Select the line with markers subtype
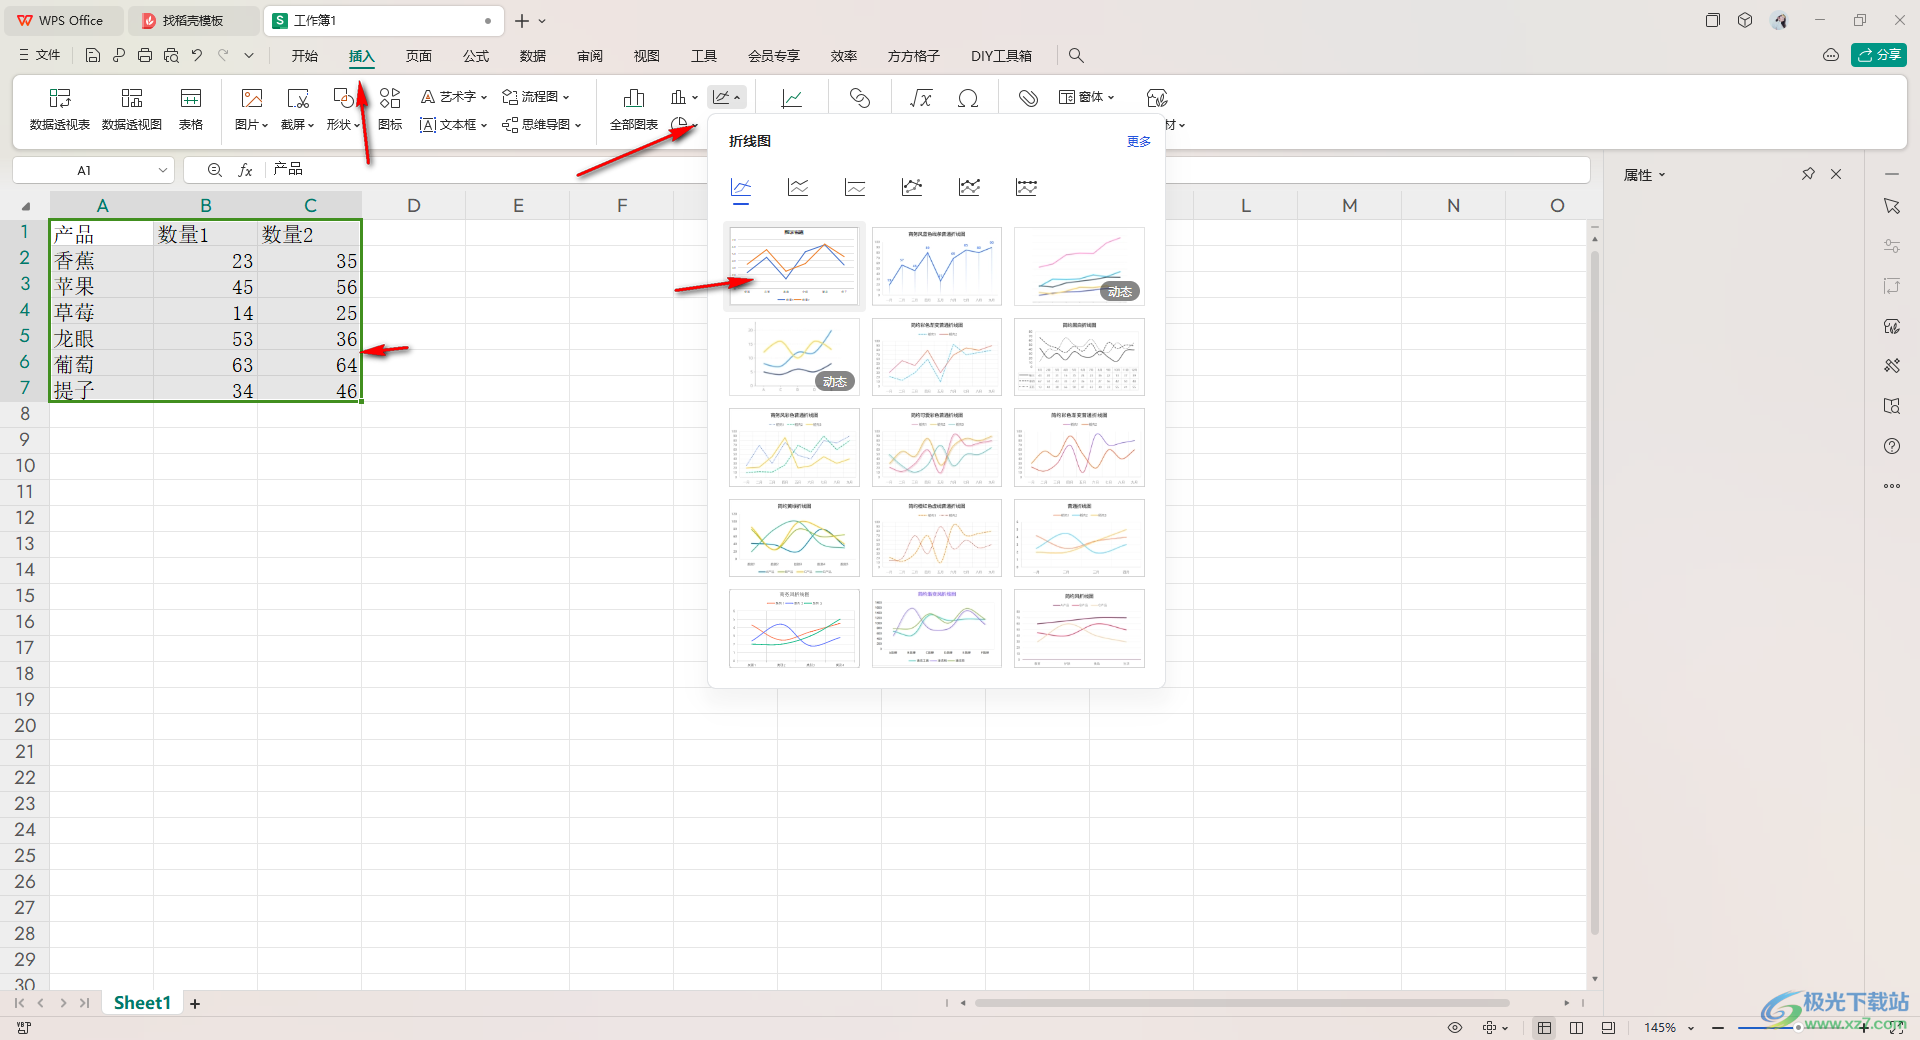 (912, 187)
